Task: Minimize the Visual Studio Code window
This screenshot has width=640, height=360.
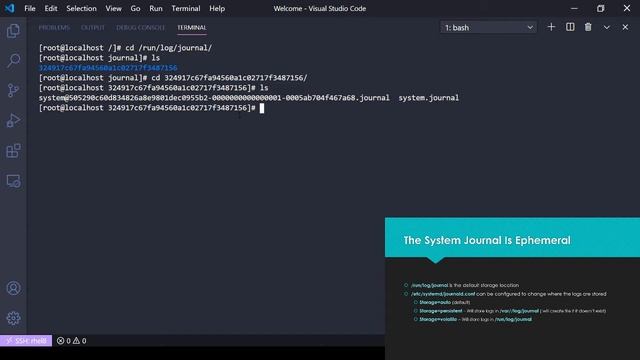Action: click(574, 8)
